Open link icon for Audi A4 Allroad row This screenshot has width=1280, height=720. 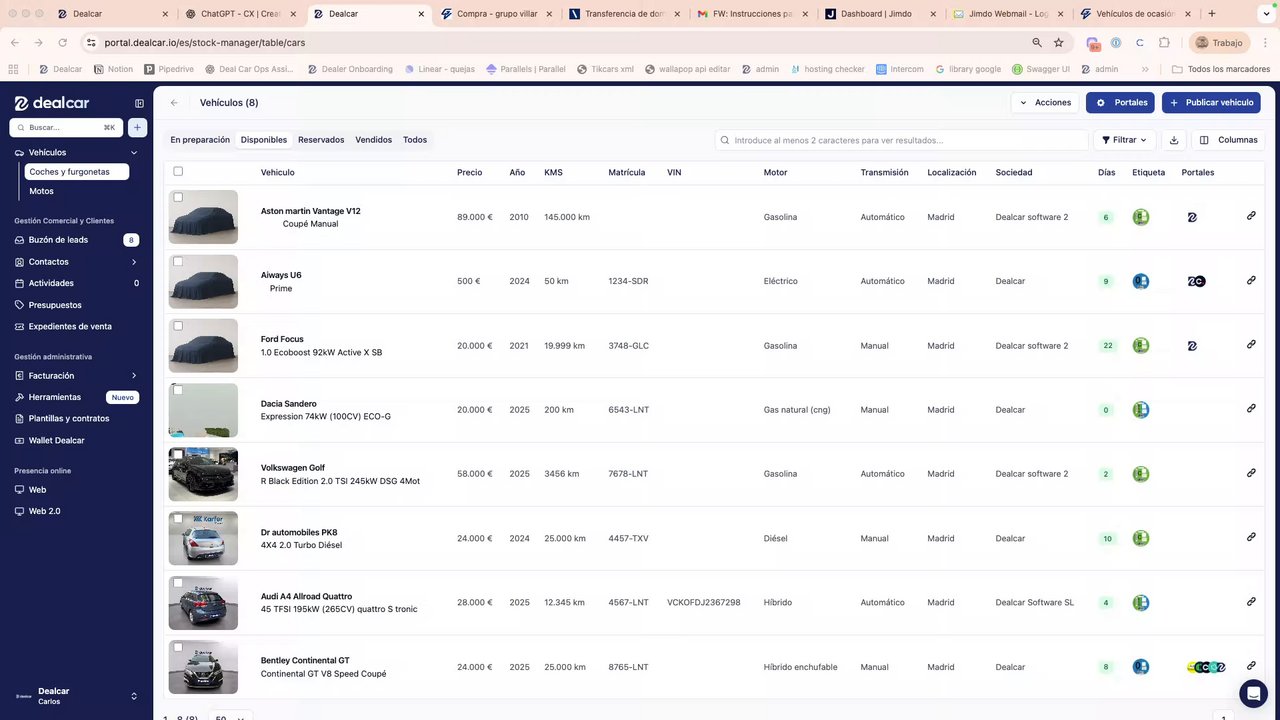pyautogui.click(x=1251, y=601)
